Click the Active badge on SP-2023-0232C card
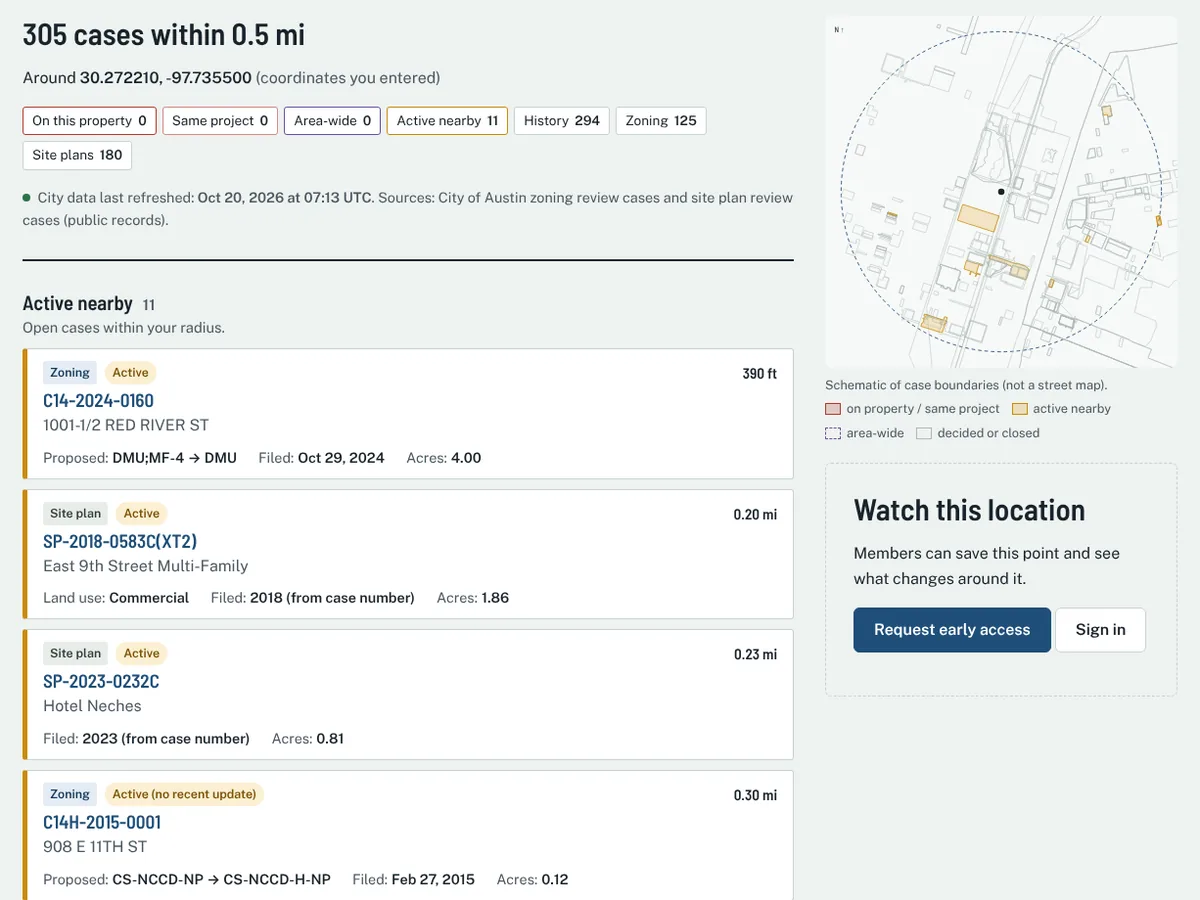Viewport: 1200px width, 900px height. click(141, 654)
